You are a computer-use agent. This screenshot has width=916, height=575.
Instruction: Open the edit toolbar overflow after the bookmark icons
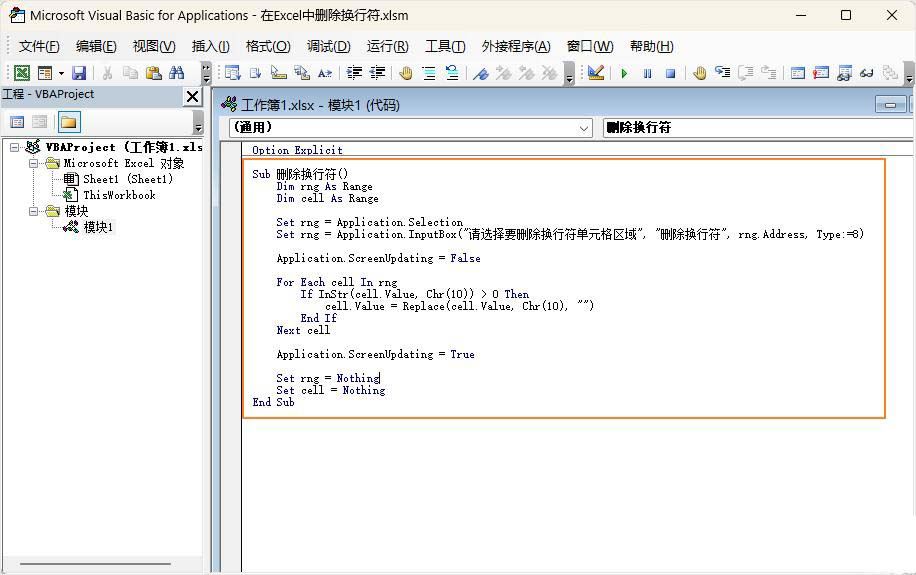click(569, 73)
